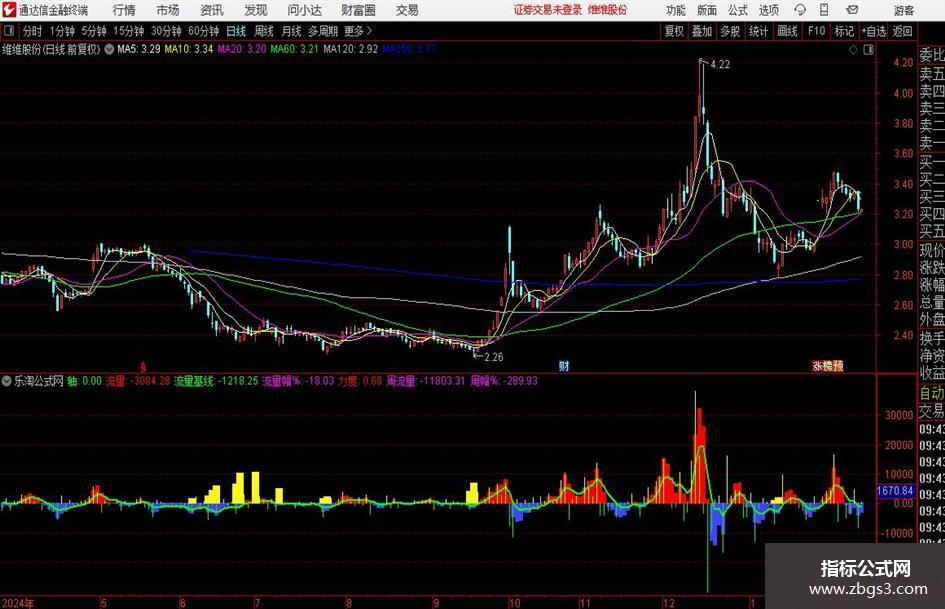Switch to the 分时 period tab
Viewport: 945px width, 609px height.
pos(33,31)
